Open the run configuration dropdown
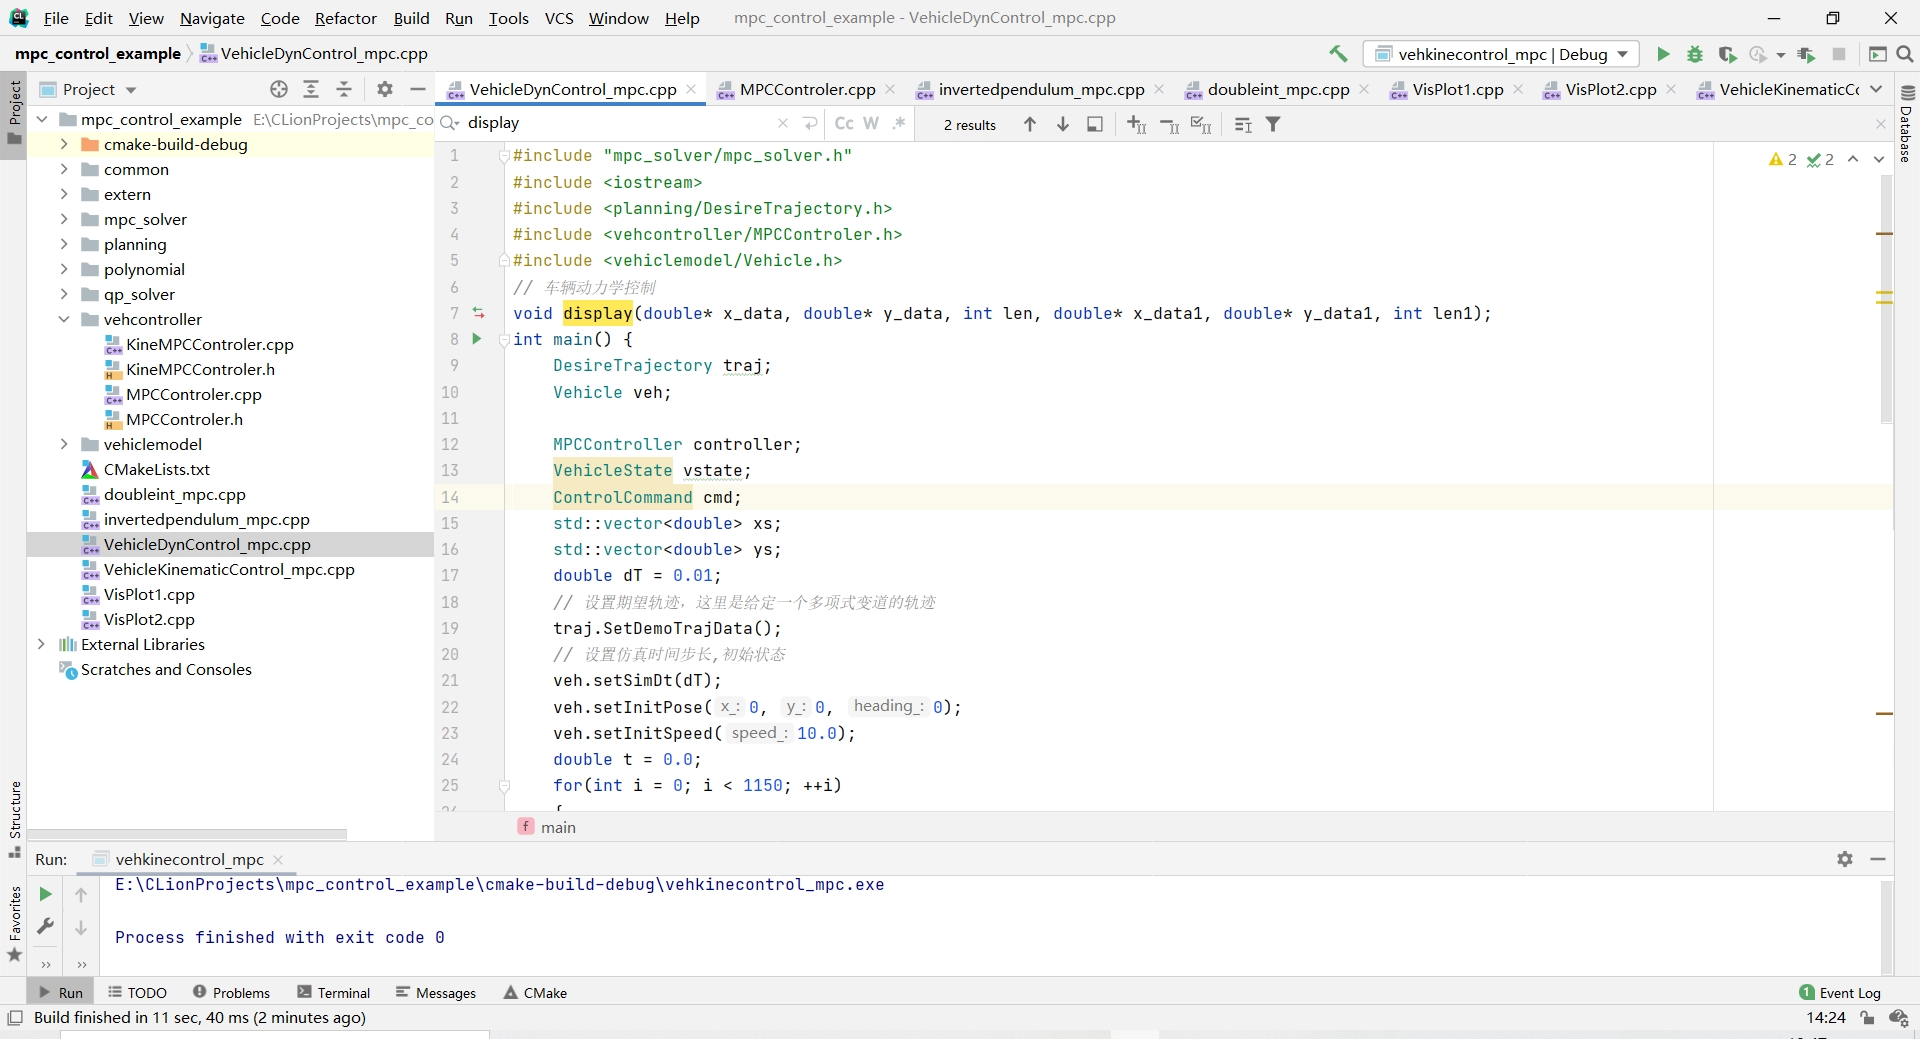The image size is (1920, 1039). (1623, 54)
